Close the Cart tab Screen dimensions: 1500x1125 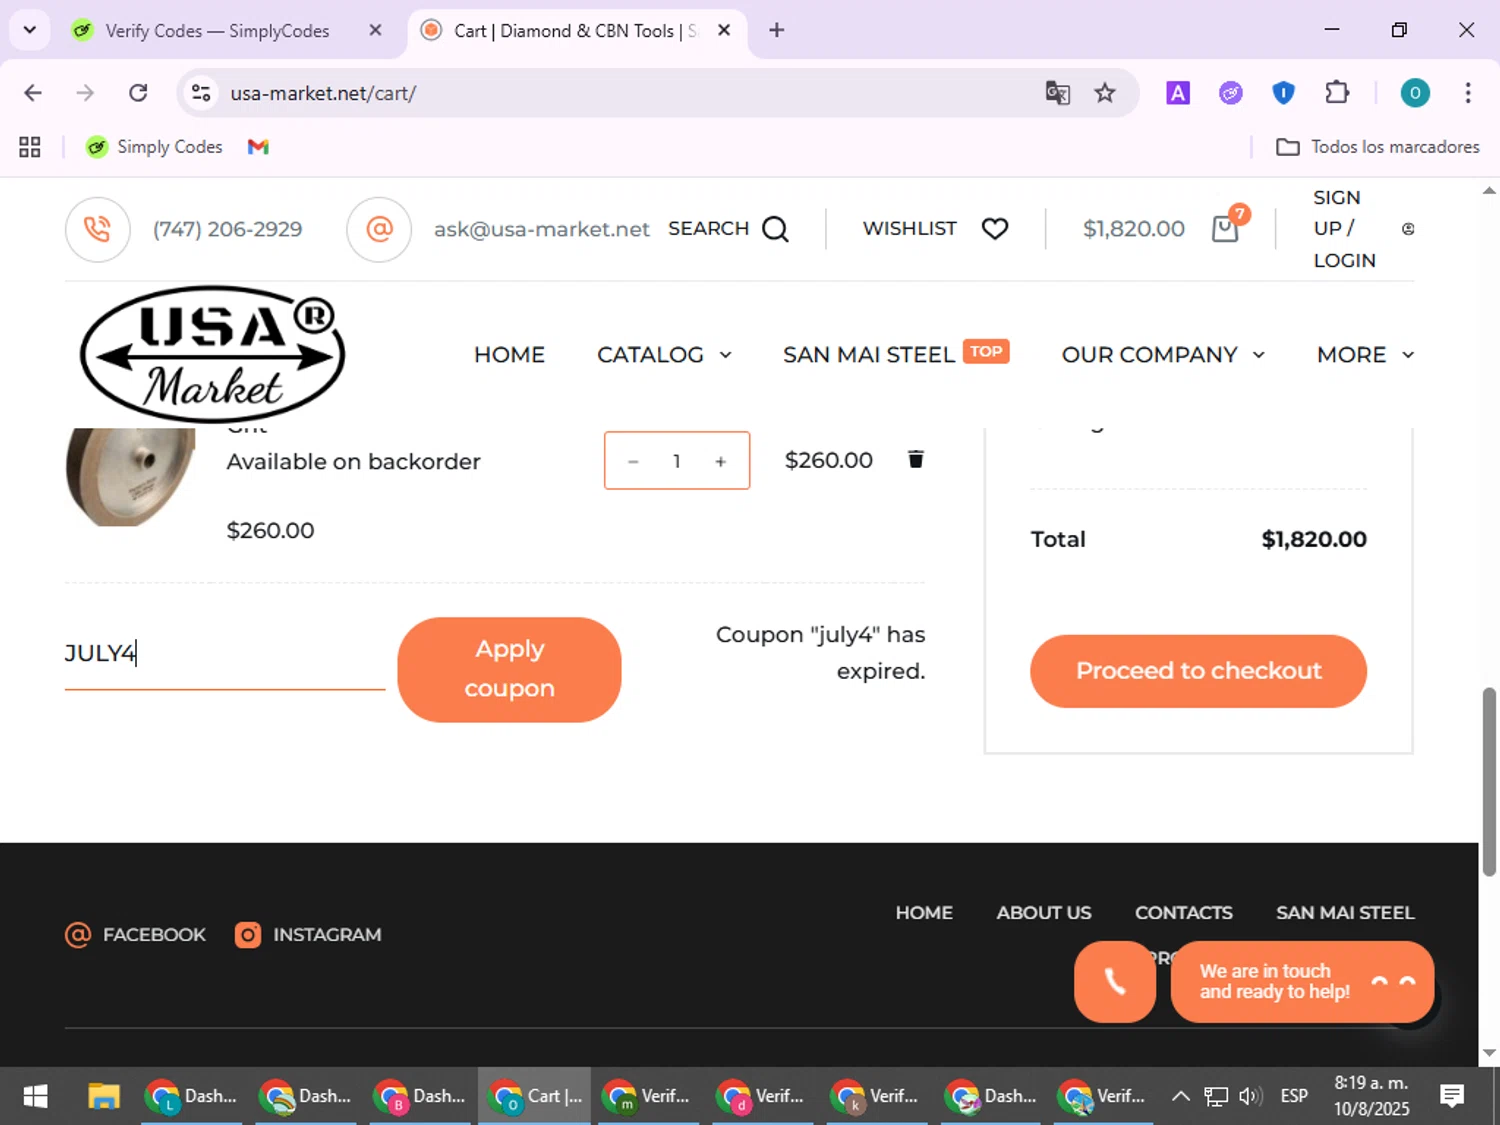tap(724, 30)
